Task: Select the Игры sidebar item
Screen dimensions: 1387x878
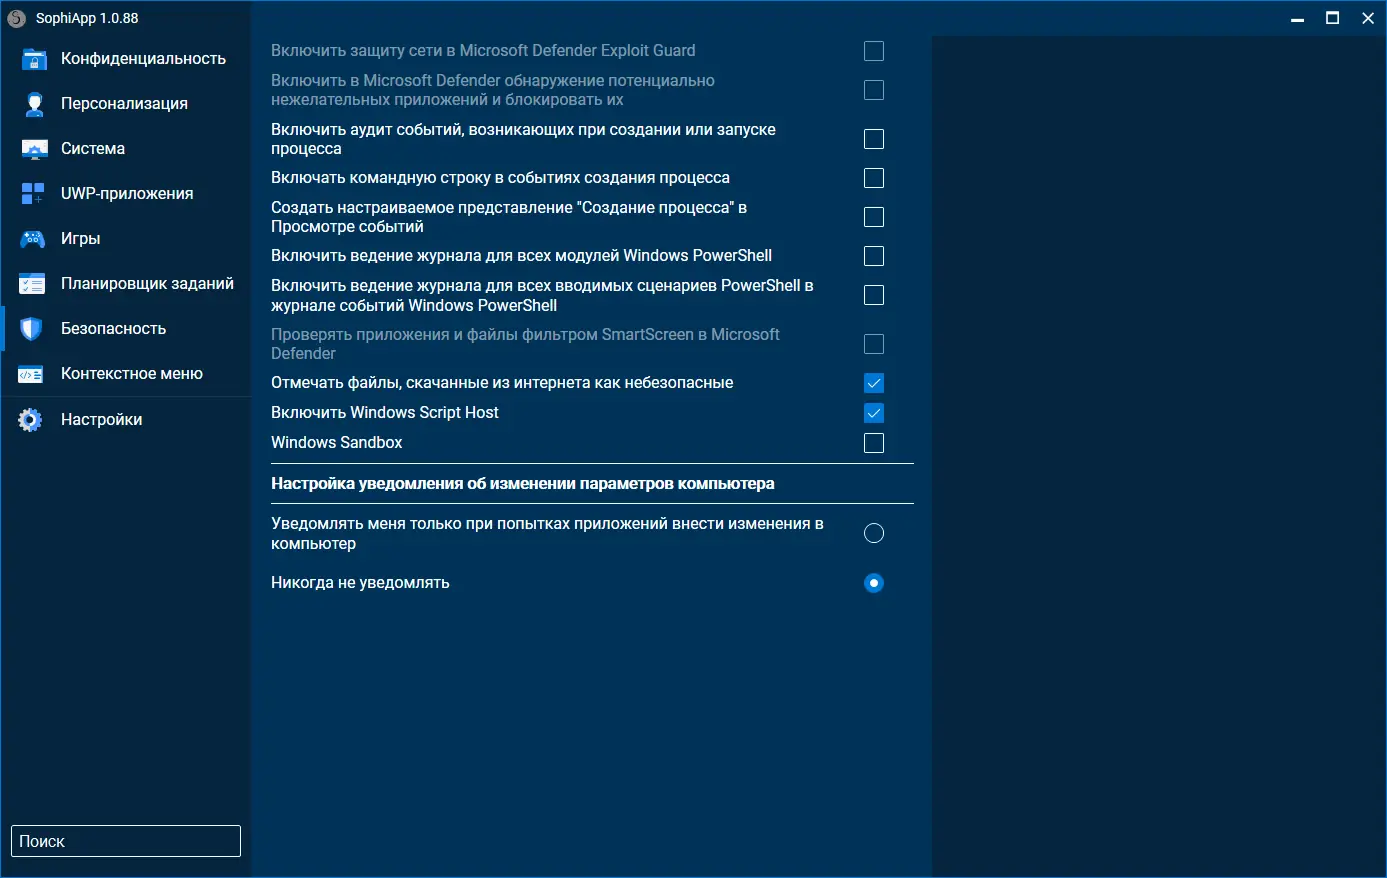Action: (80, 239)
